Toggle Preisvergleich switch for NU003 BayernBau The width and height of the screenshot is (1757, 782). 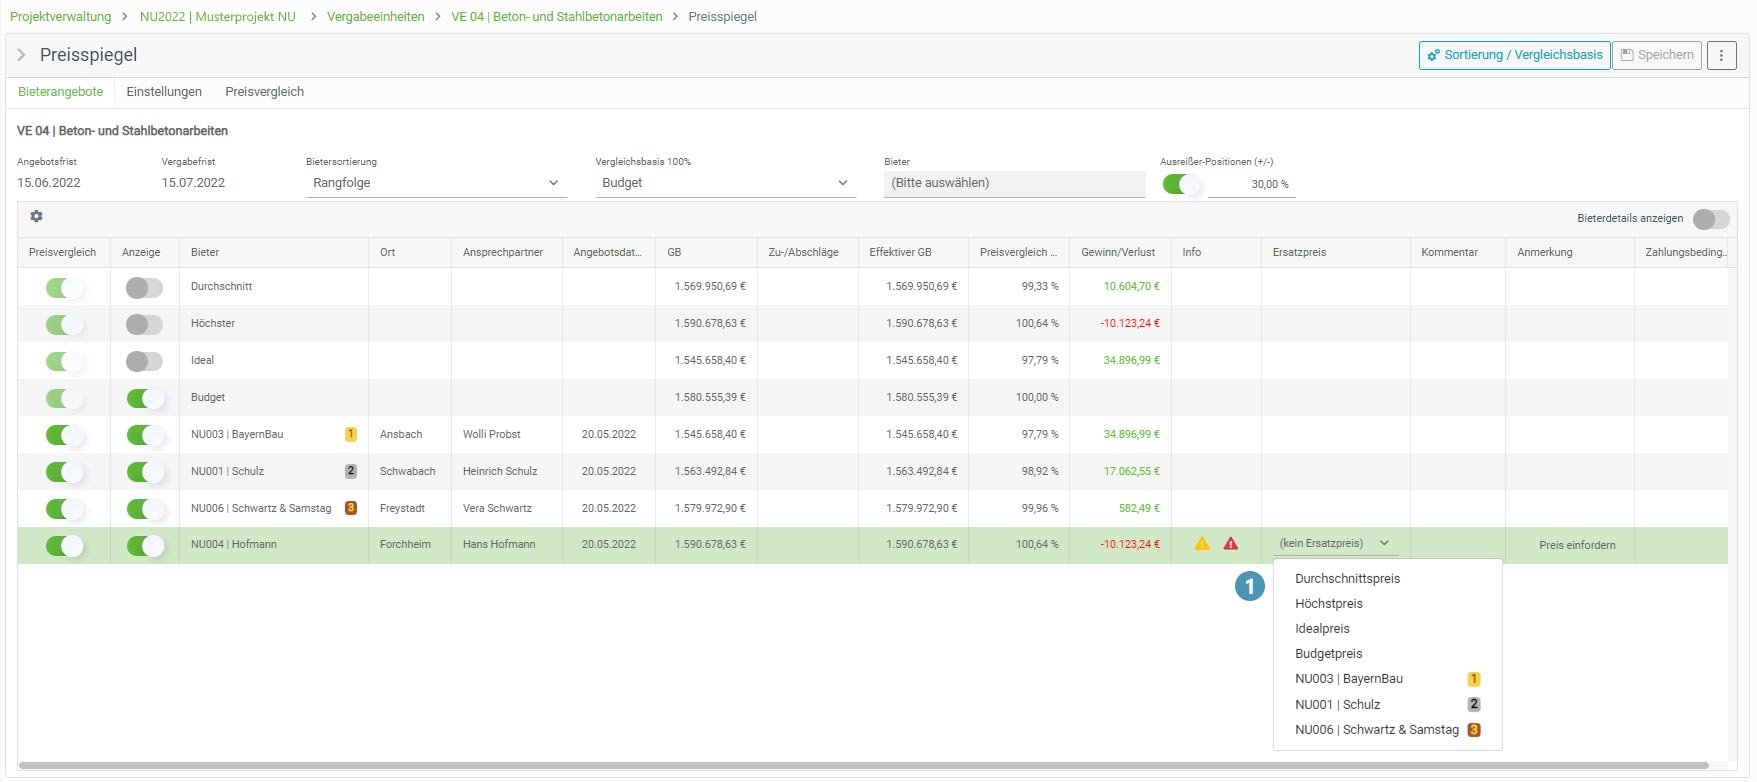pyautogui.click(x=64, y=435)
